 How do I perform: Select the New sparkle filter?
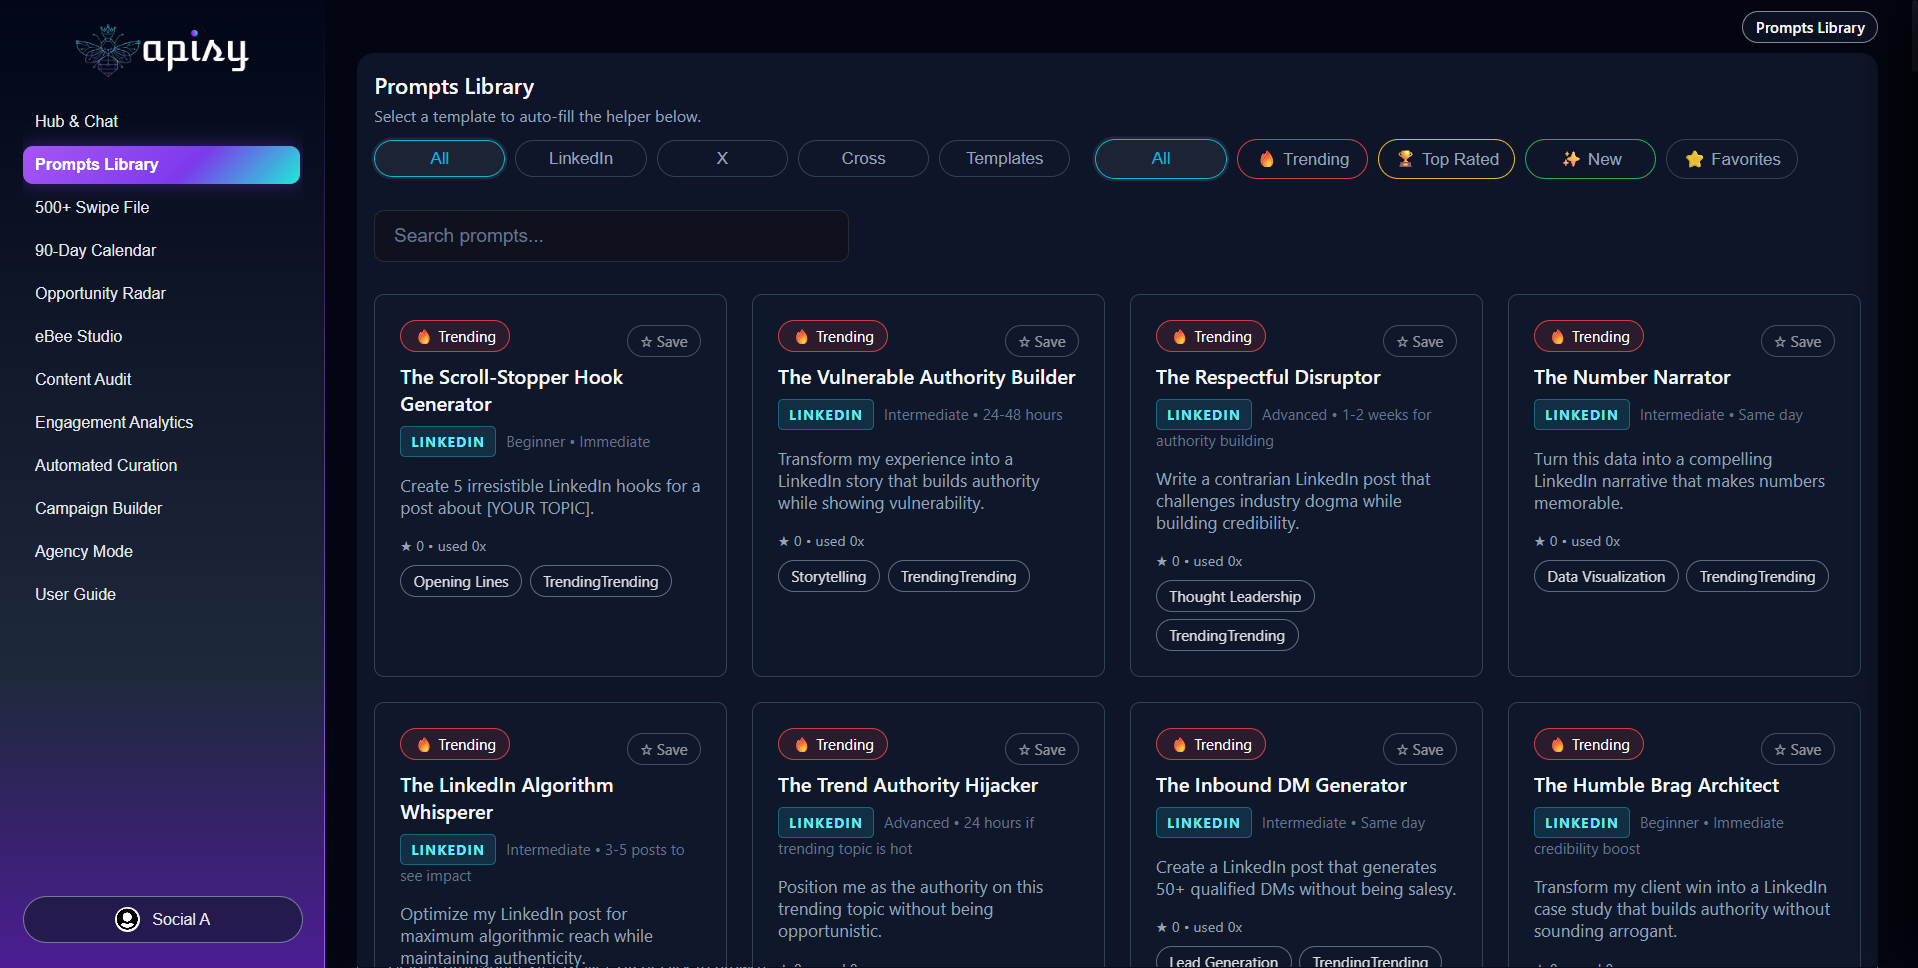(x=1590, y=159)
